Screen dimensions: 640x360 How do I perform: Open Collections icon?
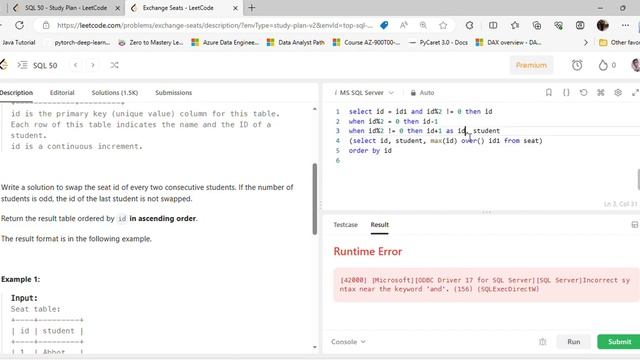click(537, 25)
